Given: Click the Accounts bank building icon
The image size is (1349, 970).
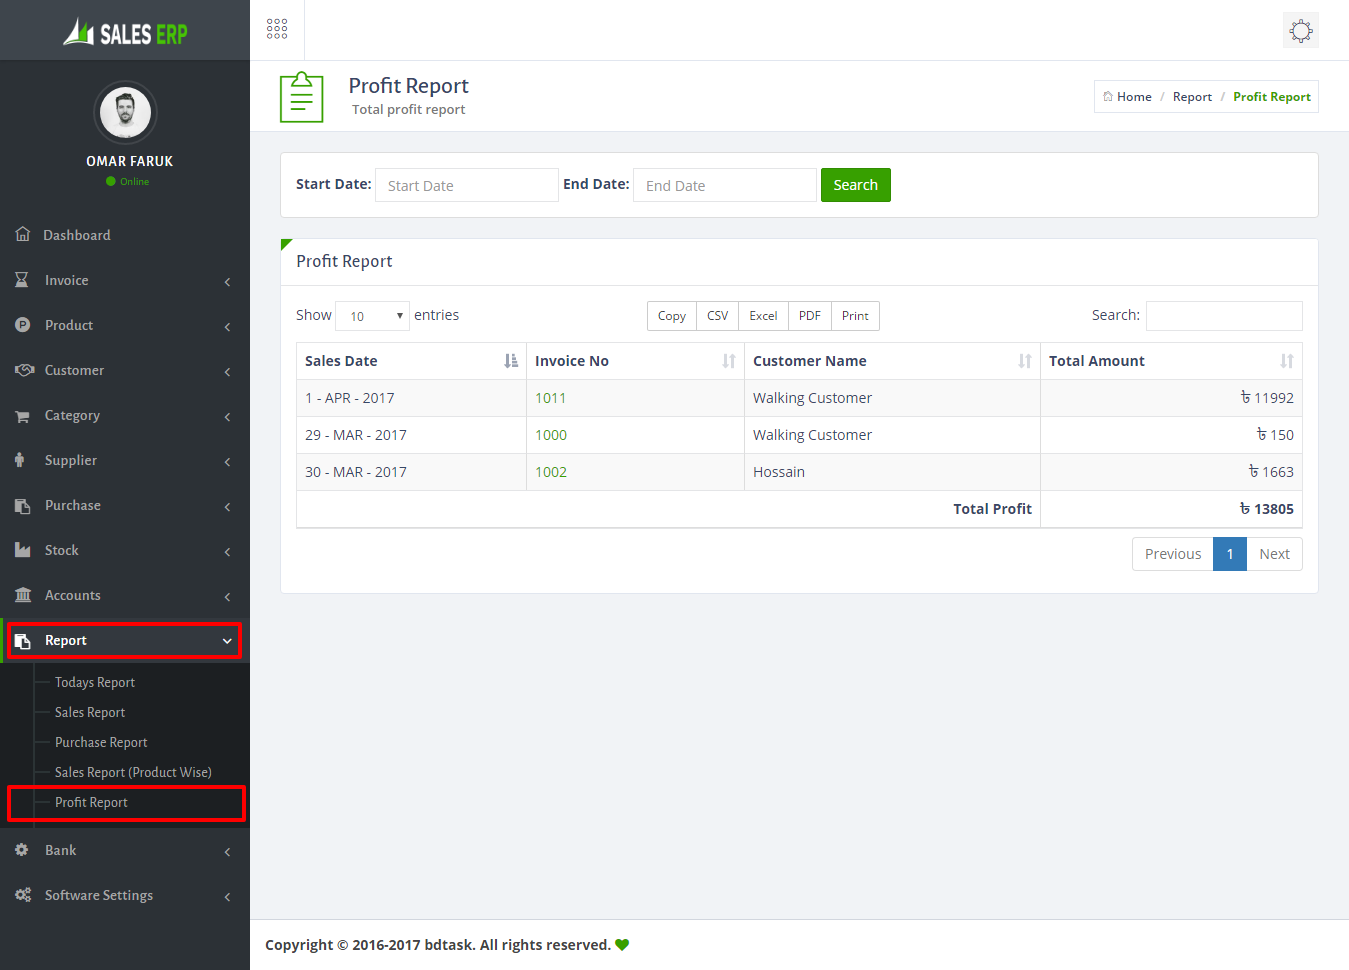Looking at the screenshot, I should pos(23,595).
